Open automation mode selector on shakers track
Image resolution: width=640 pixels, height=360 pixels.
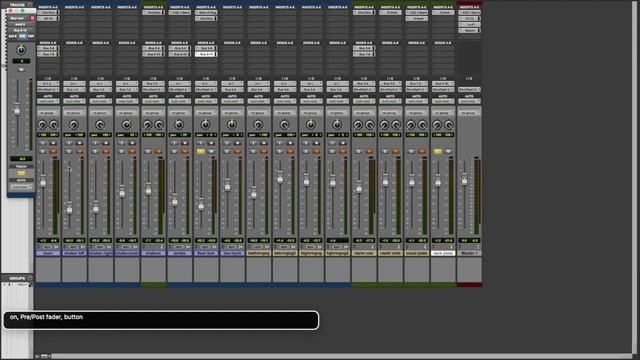(153, 101)
